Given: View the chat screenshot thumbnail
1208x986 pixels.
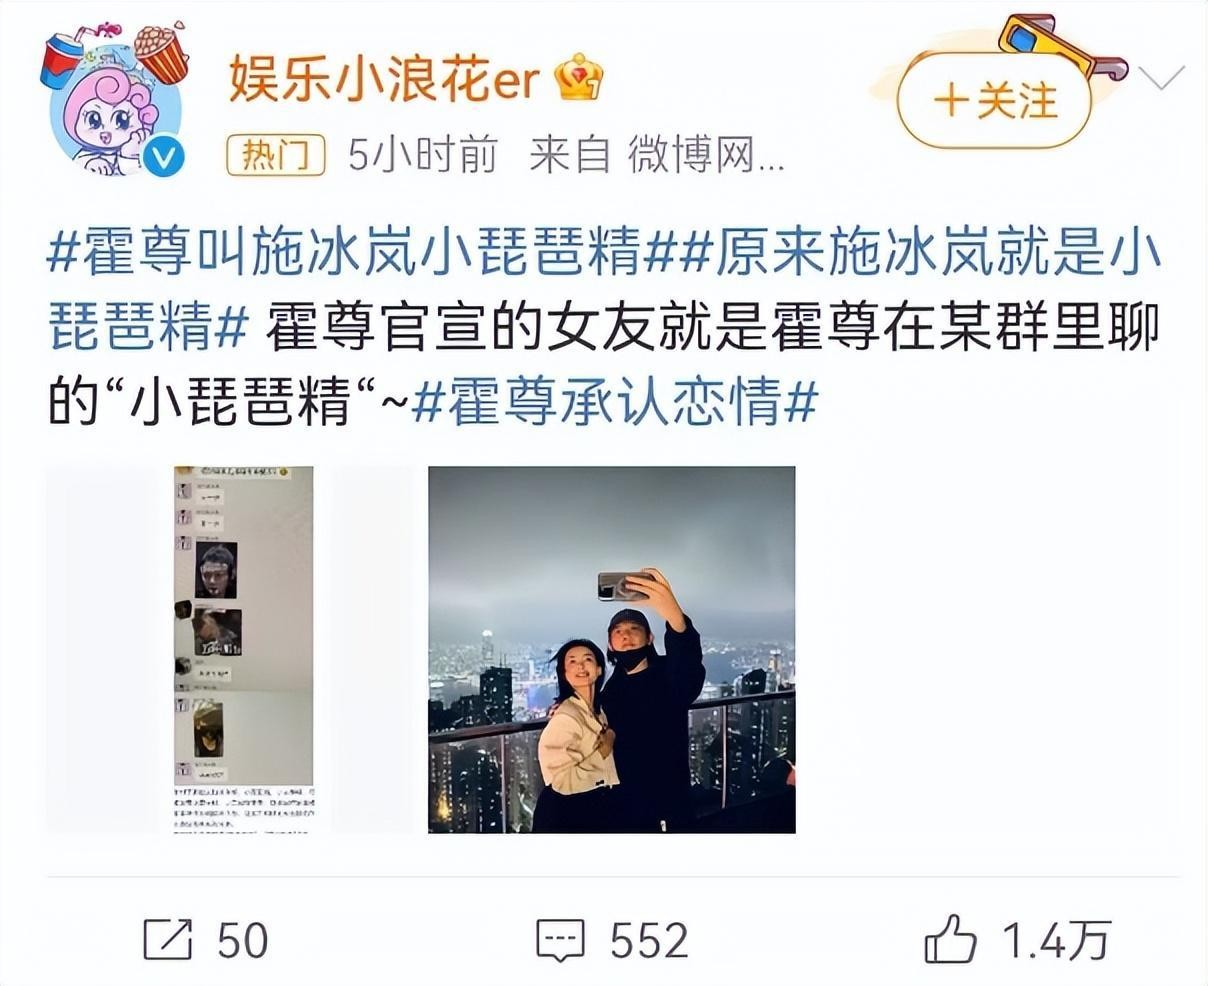Looking at the screenshot, I should click(243, 649).
